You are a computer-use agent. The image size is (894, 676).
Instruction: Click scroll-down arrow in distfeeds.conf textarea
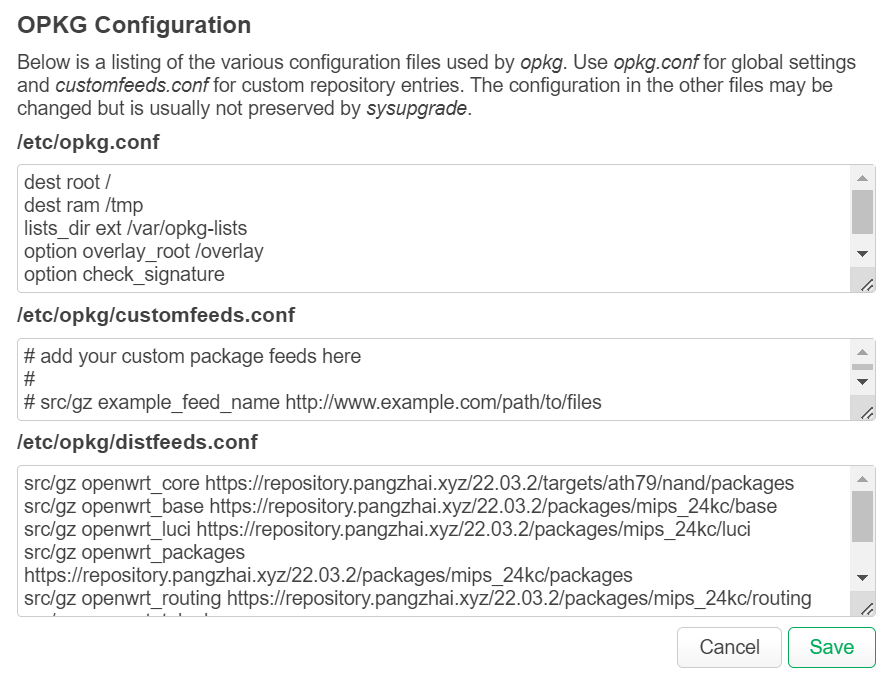(862, 577)
